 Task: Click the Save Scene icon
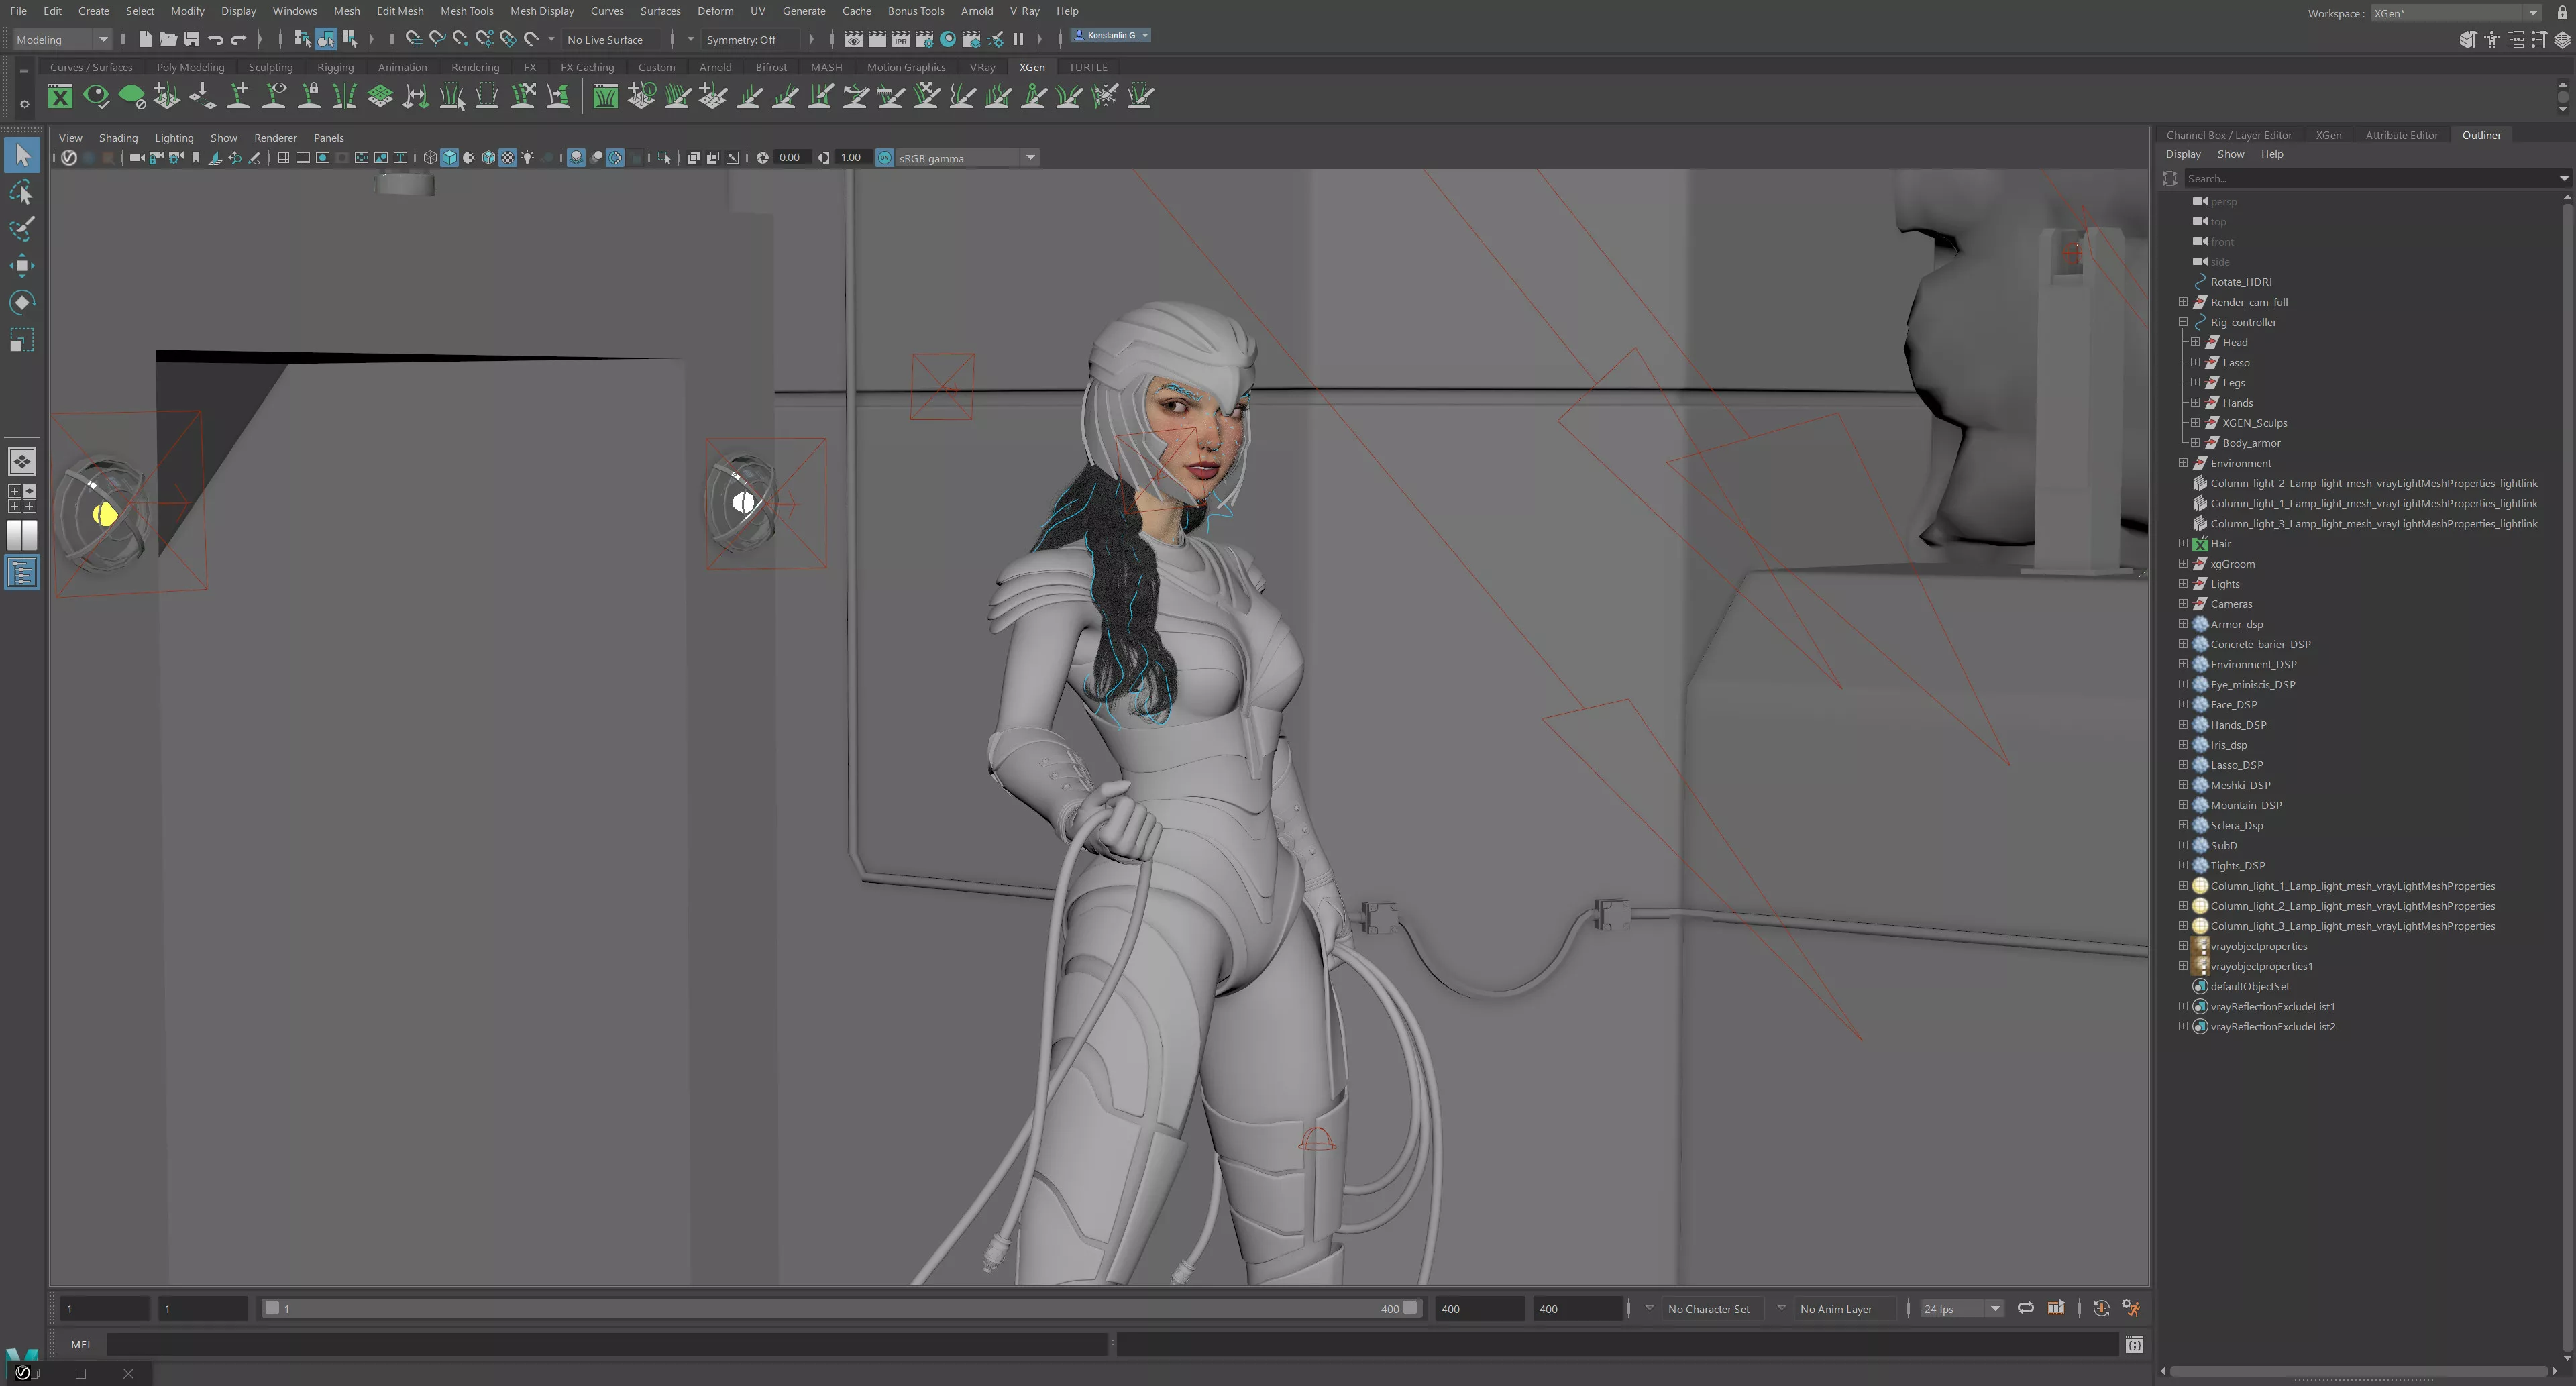191,39
